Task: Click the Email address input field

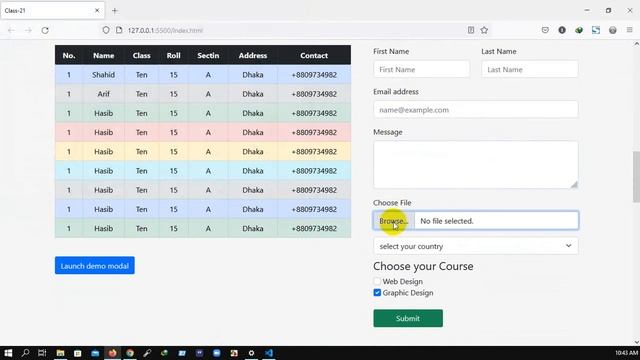Action: point(476,110)
